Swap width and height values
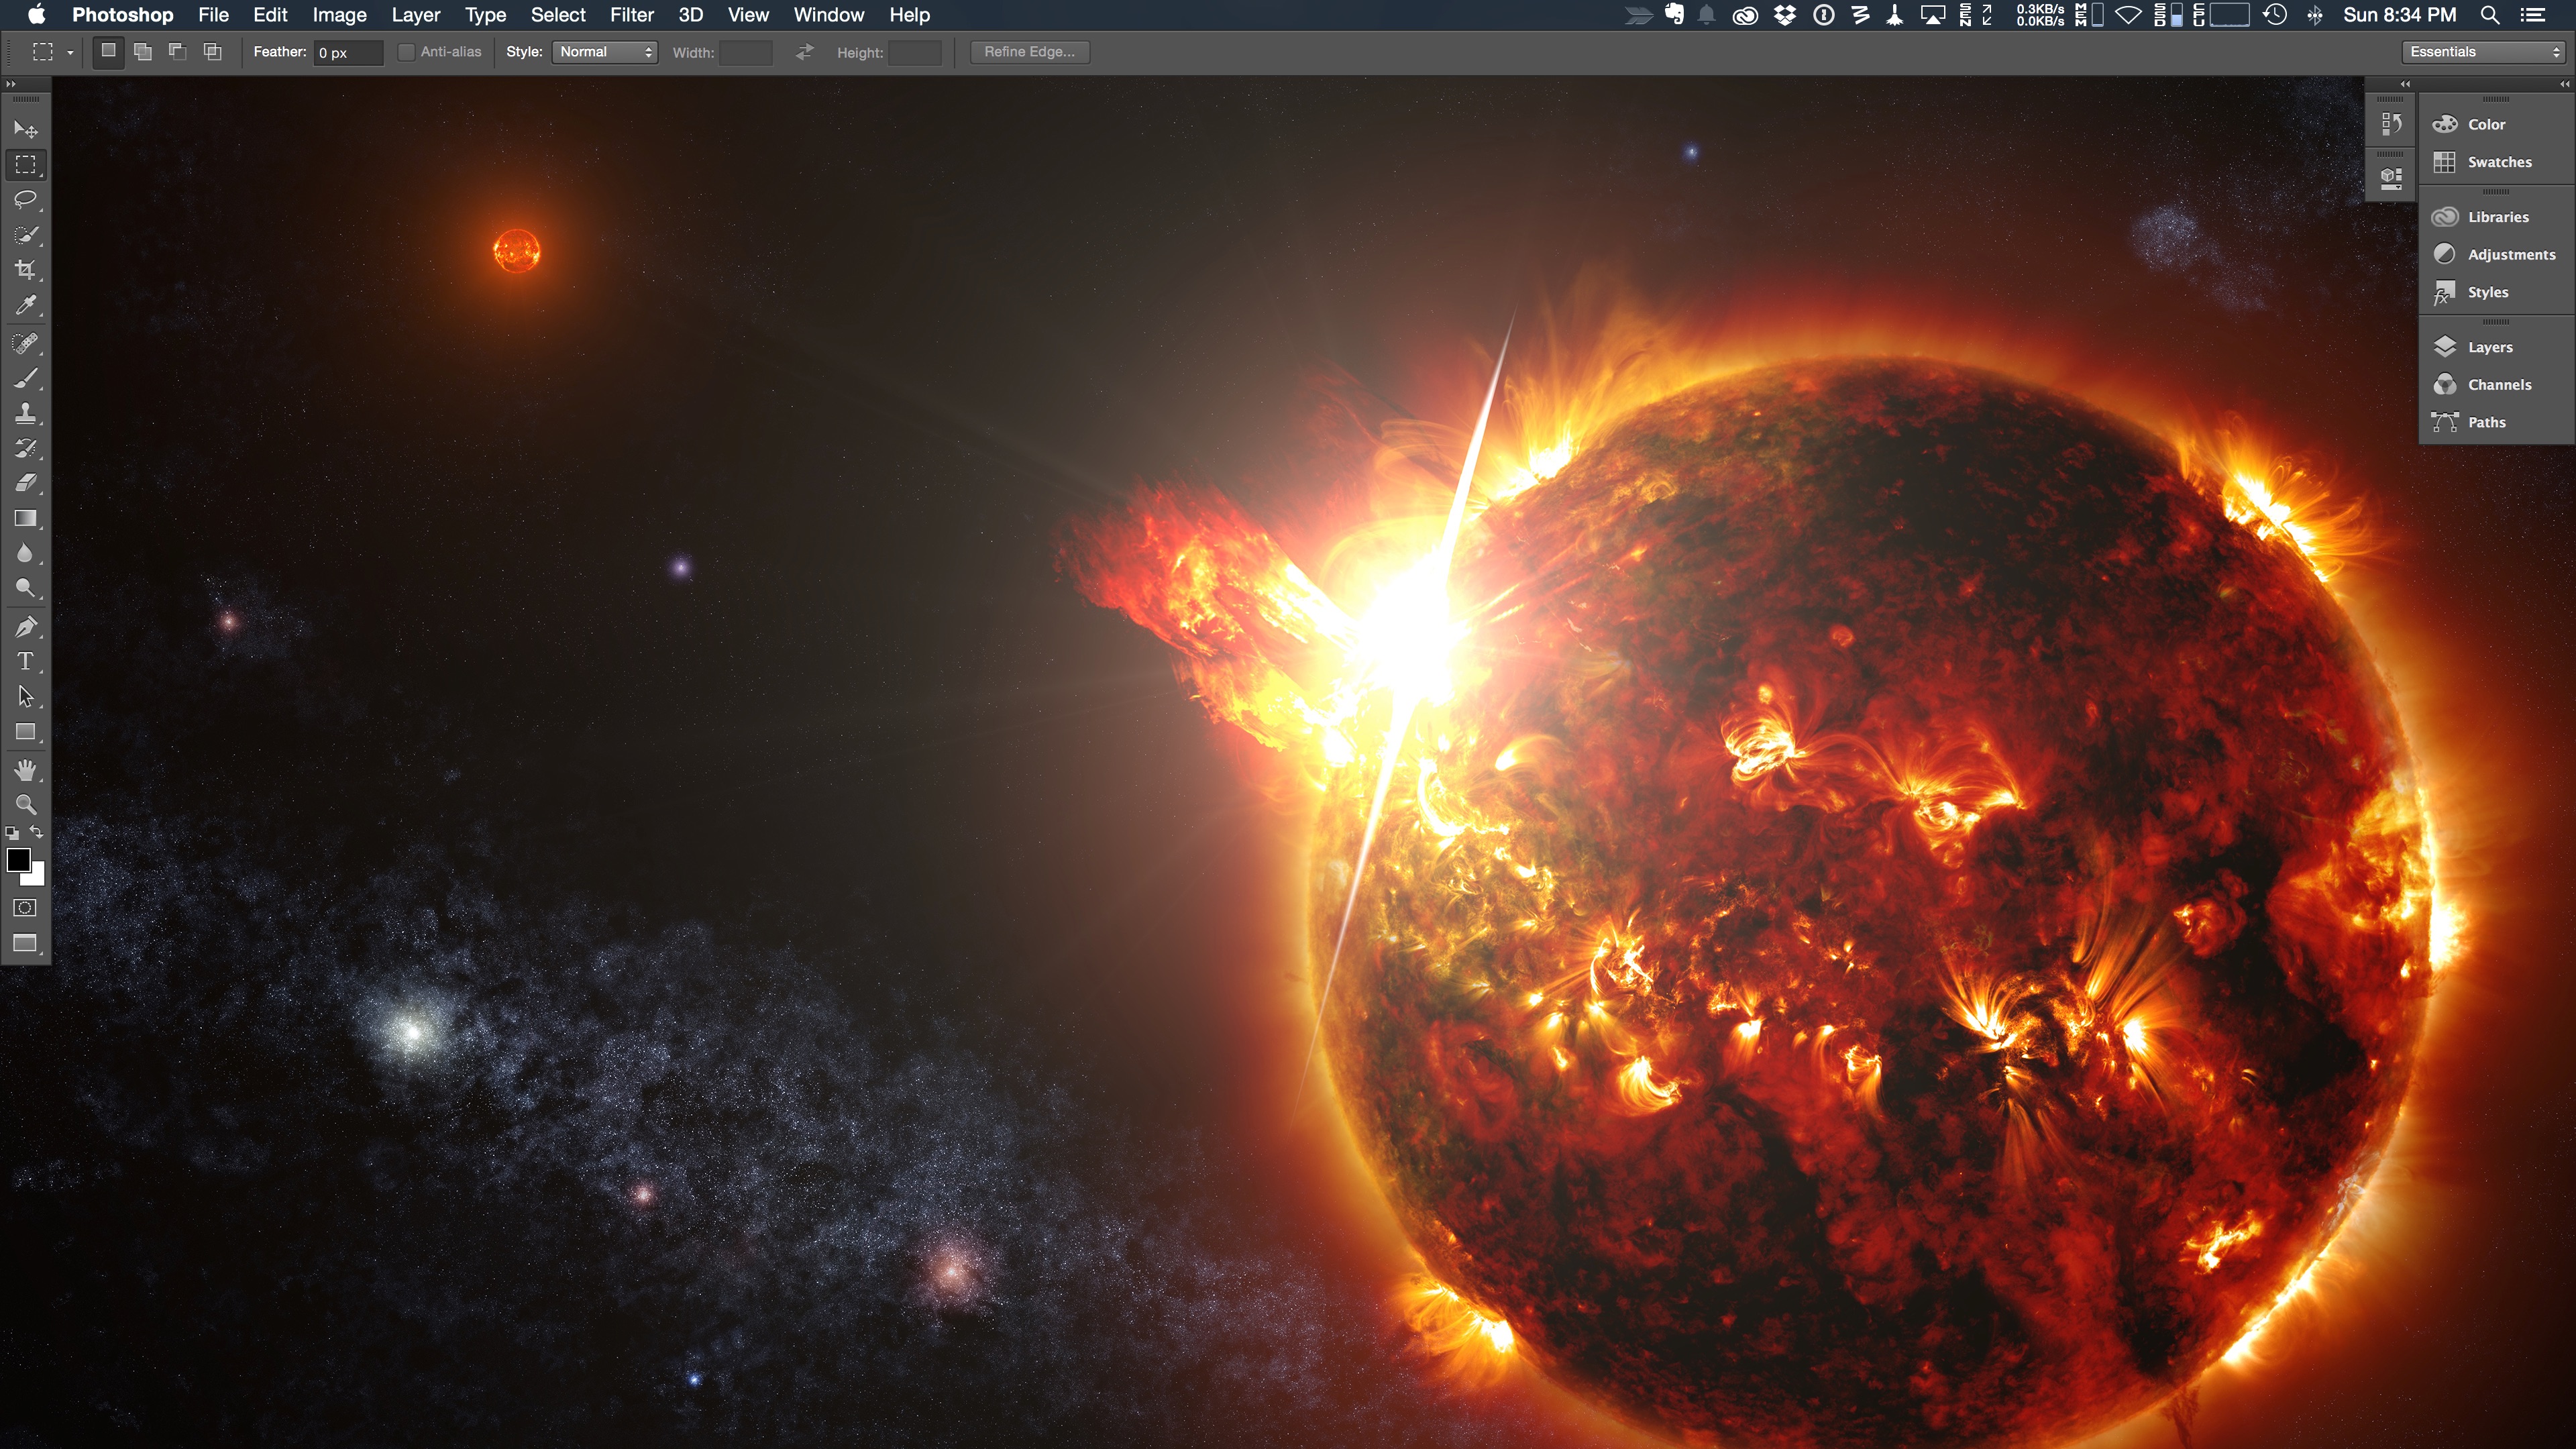 click(x=805, y=52)
